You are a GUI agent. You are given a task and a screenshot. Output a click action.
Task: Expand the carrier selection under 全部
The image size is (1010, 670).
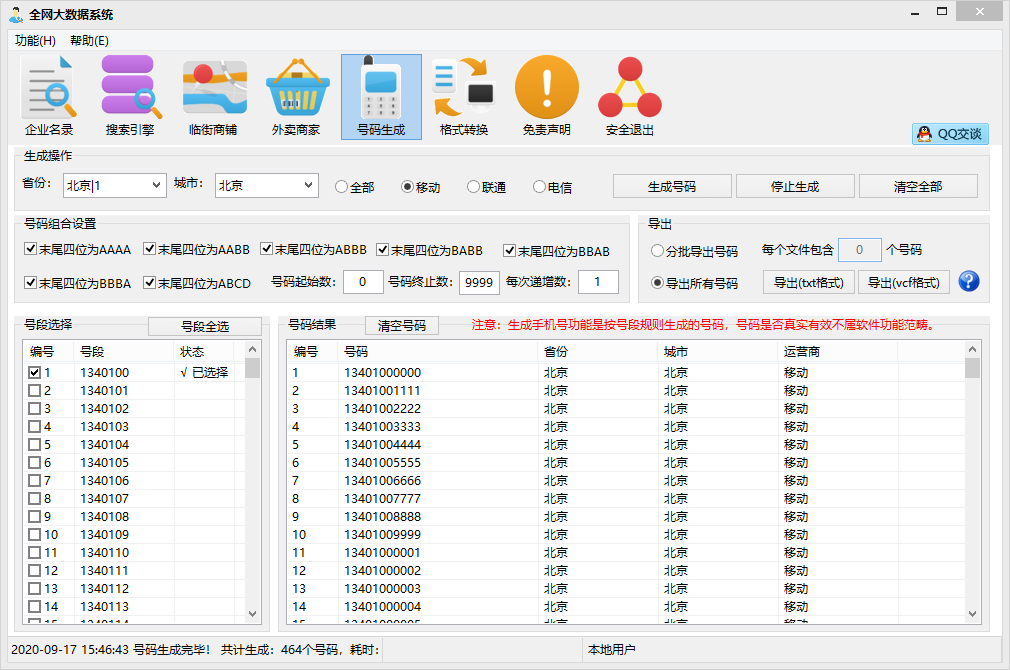(x=340, y=185)
